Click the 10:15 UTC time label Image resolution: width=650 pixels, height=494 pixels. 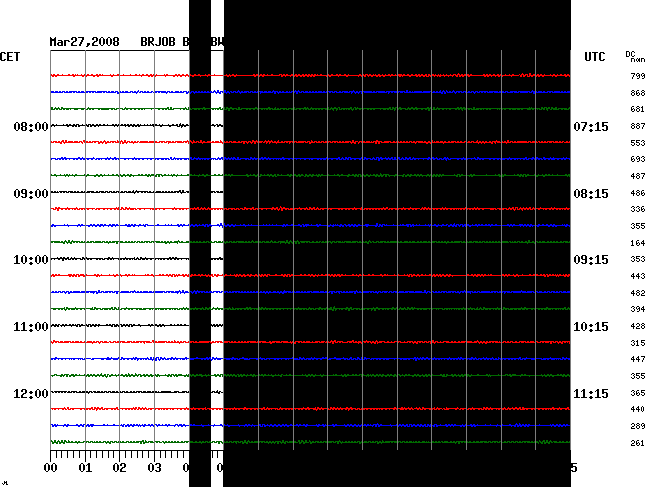tap(591, 327)
